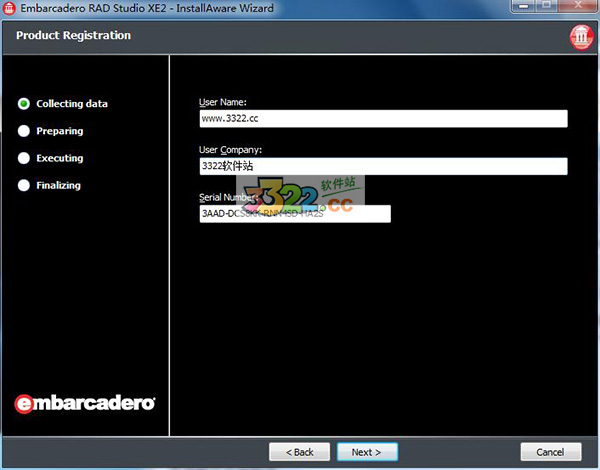
Task: Click the title bar application icon
Action: click(x=9, y=8)
